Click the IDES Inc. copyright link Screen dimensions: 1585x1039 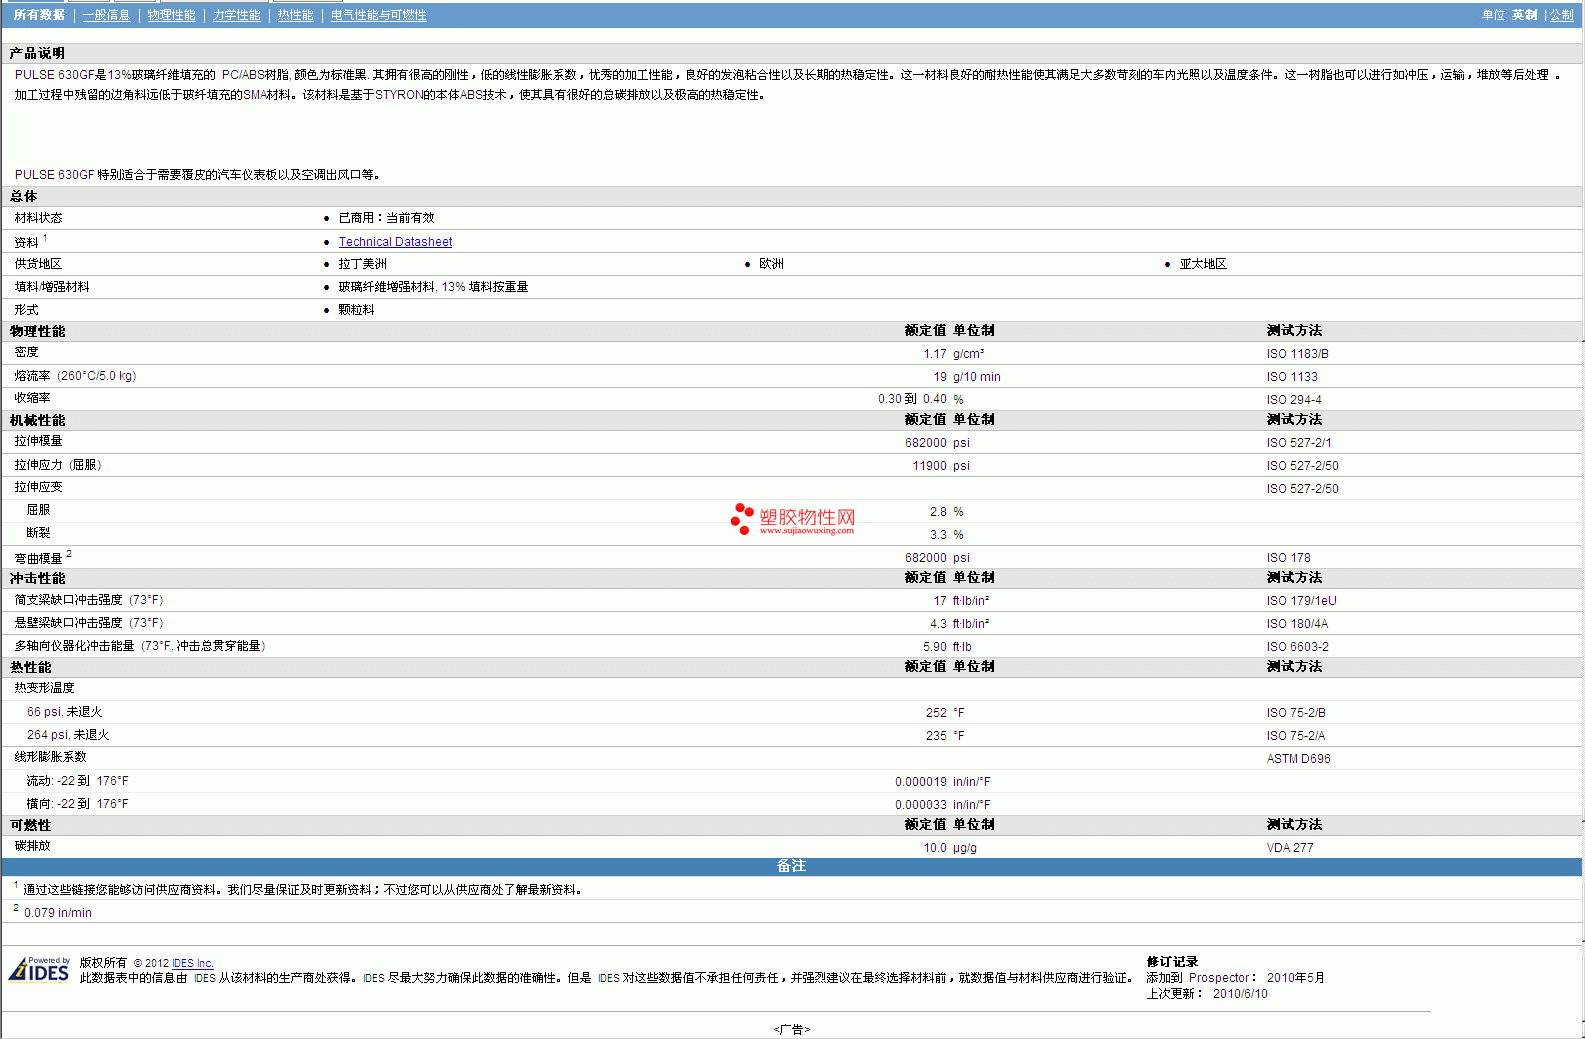192,963
